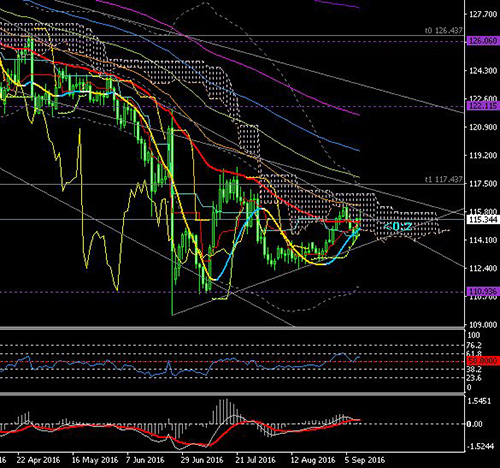Click the MACD 0.00 zero level label
Screen dimensions: 500x468
click(475, 424)
